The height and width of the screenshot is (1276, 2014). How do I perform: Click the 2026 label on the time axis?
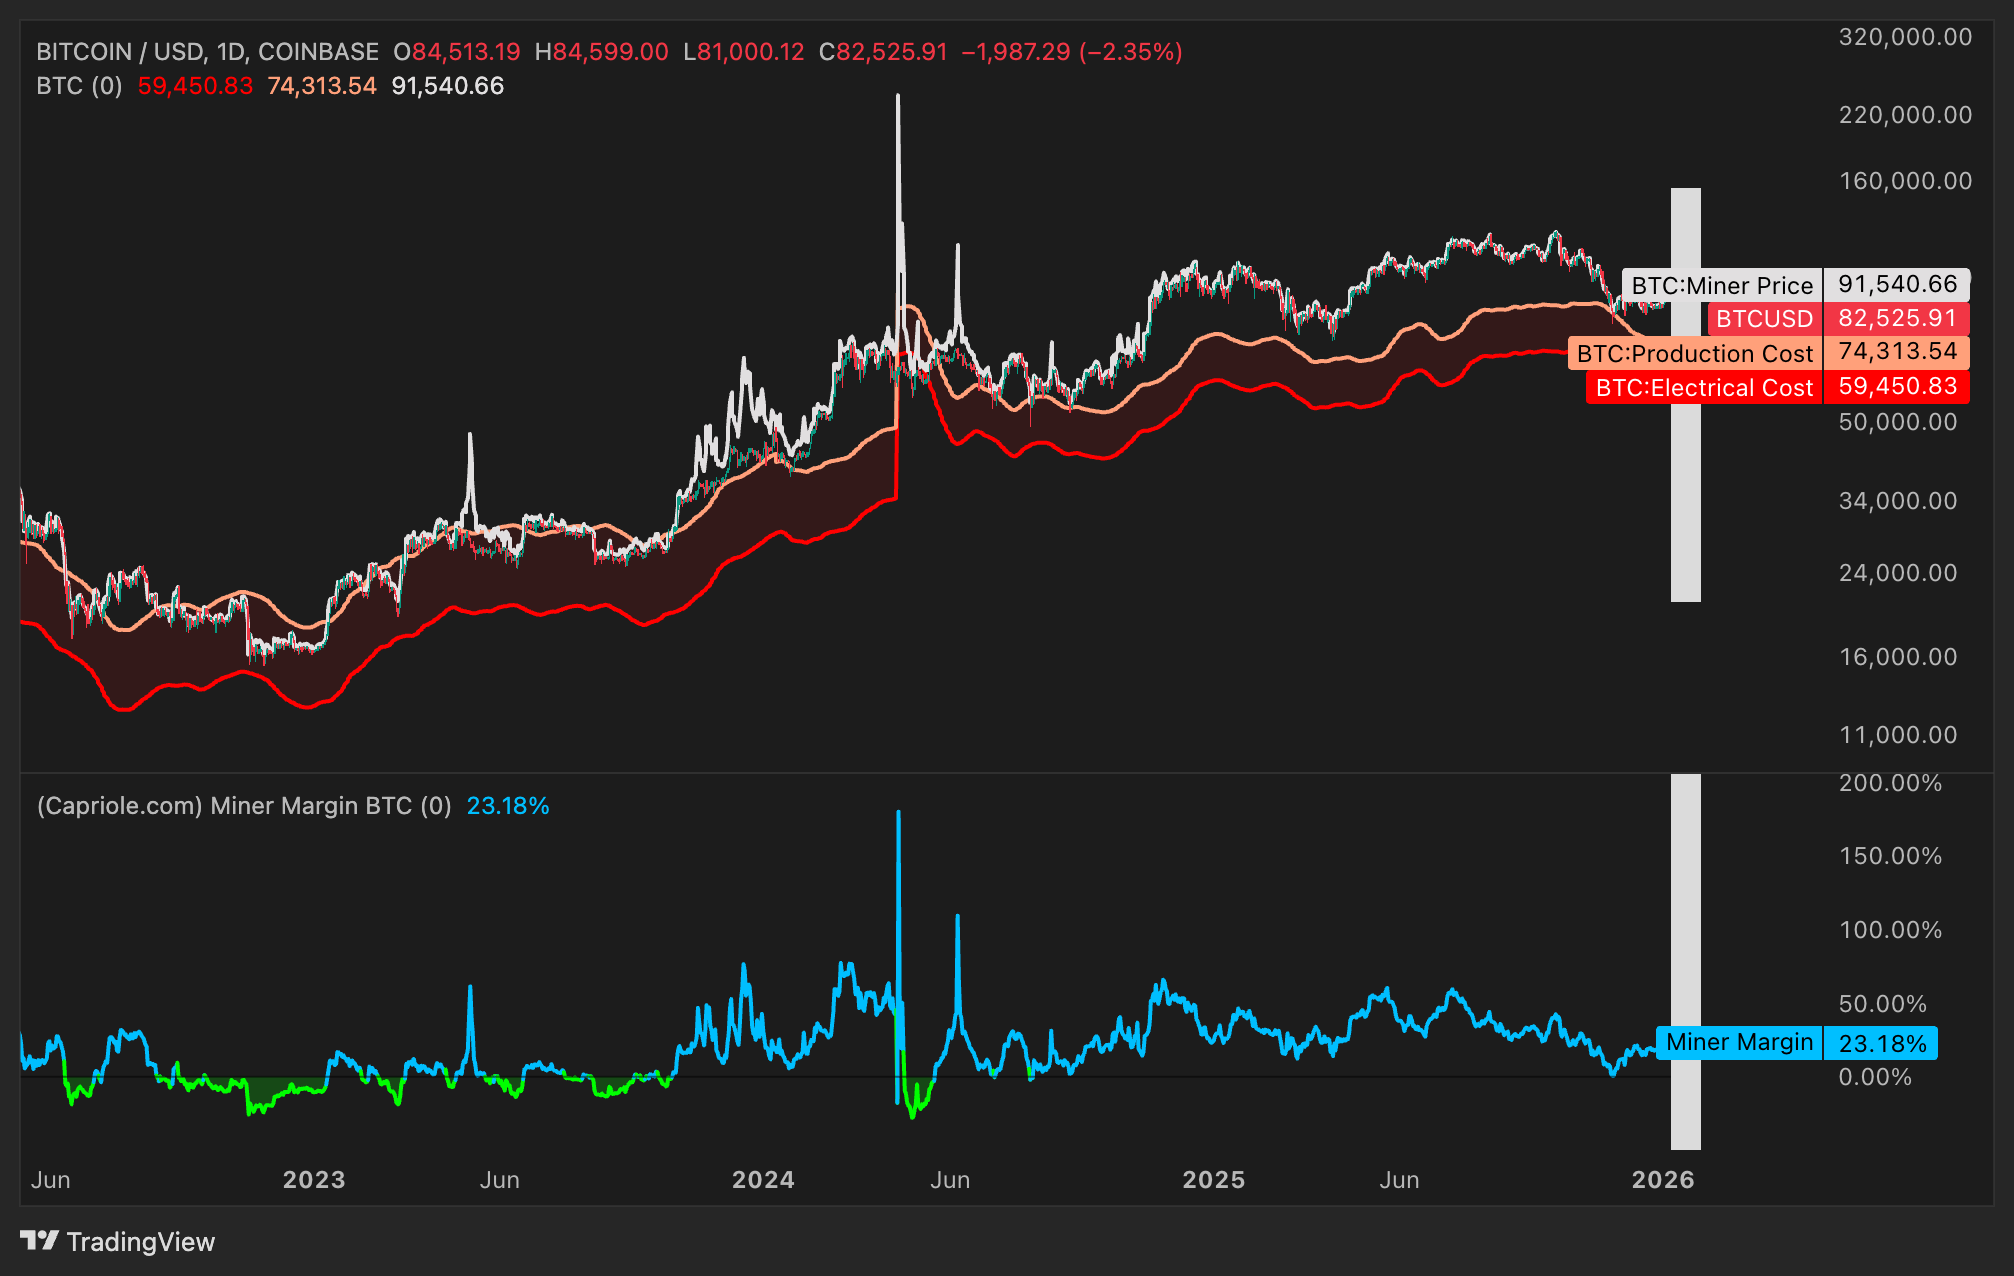1666,1180
